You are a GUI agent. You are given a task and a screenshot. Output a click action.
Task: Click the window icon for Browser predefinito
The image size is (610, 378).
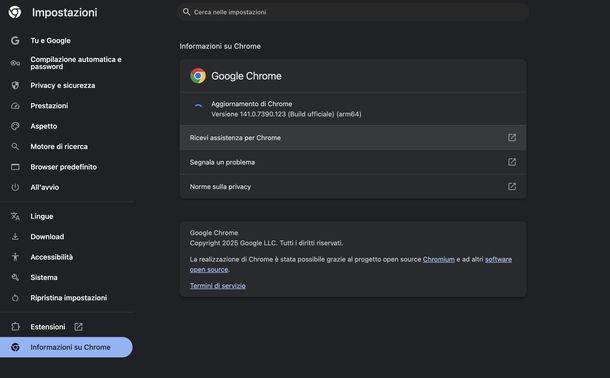point(15,167)
